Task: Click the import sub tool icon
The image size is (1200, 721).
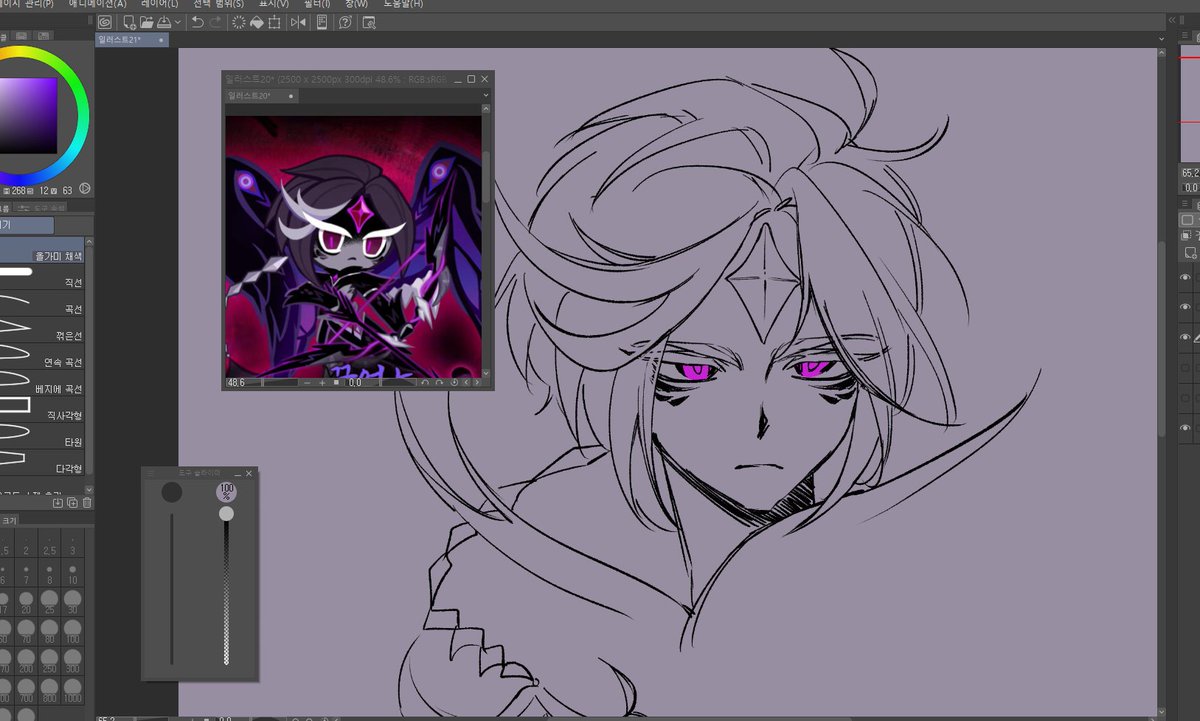Action: tap(58, 503)
